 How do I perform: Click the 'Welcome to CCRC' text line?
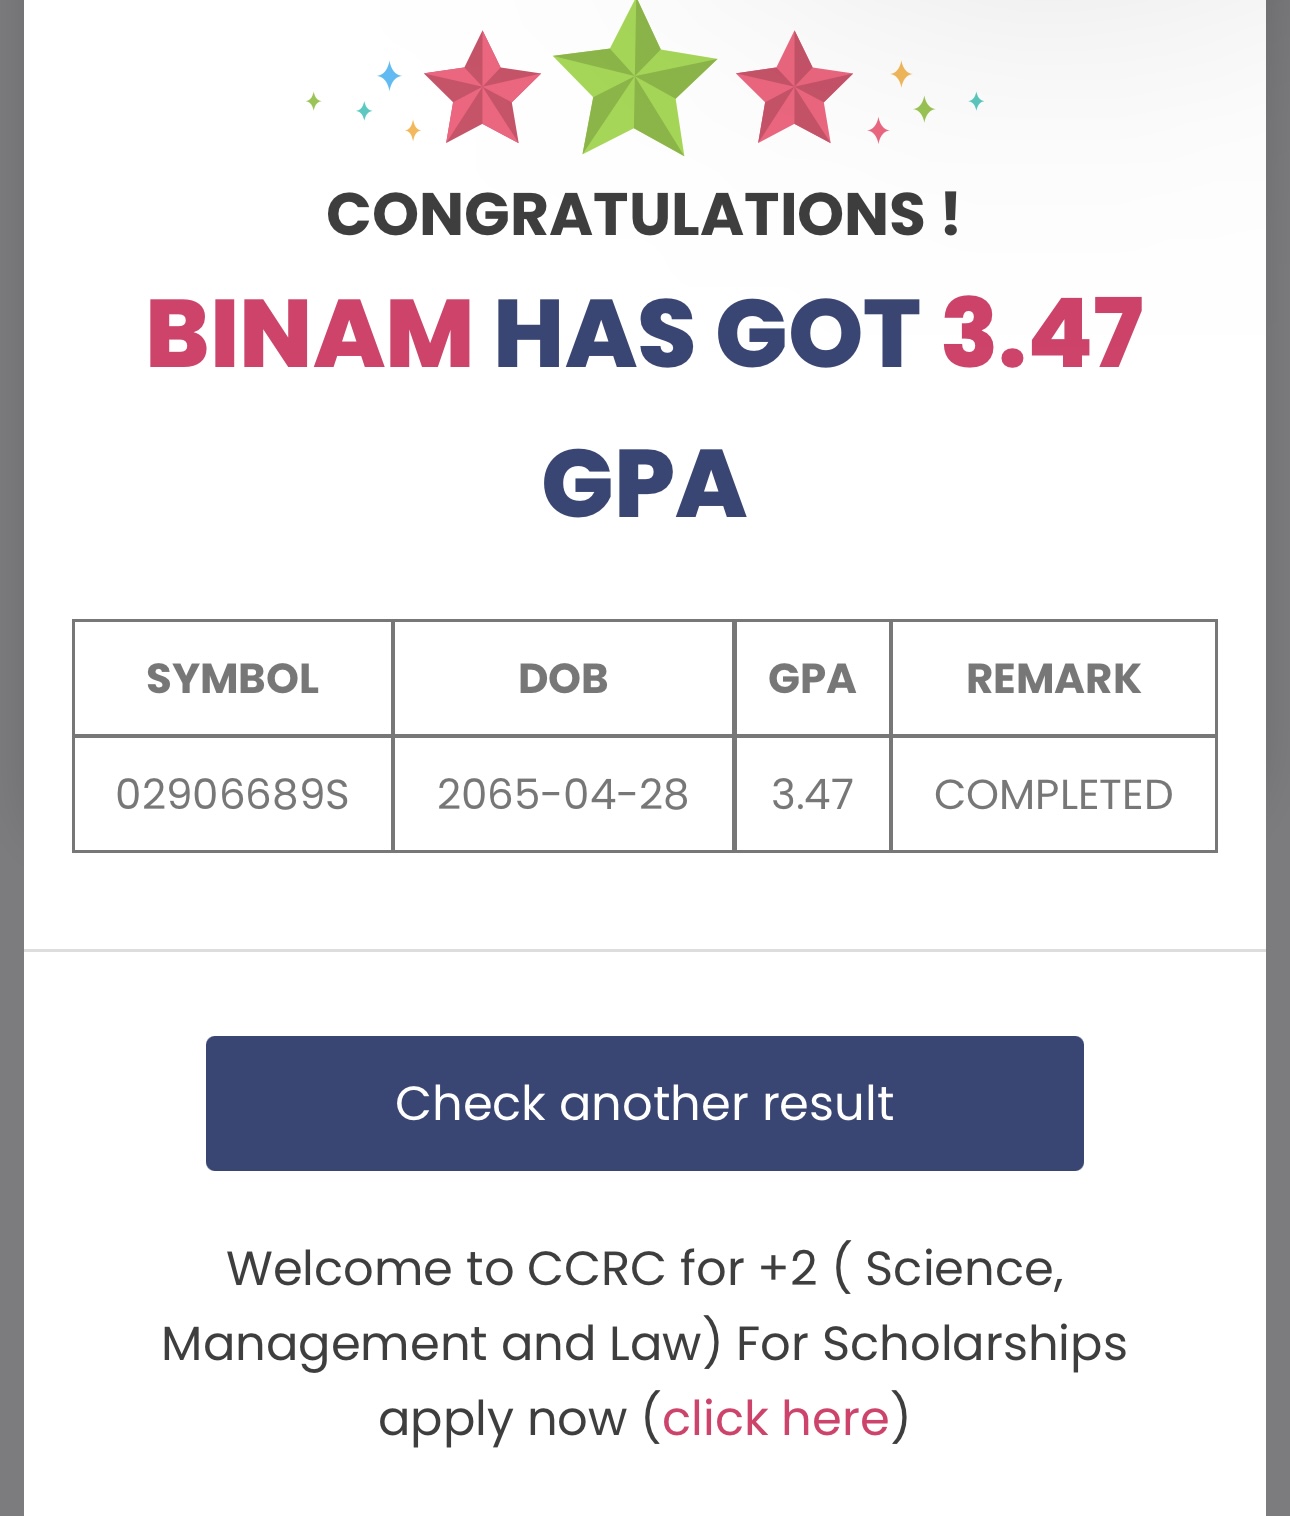click(x=644, y=1268)
